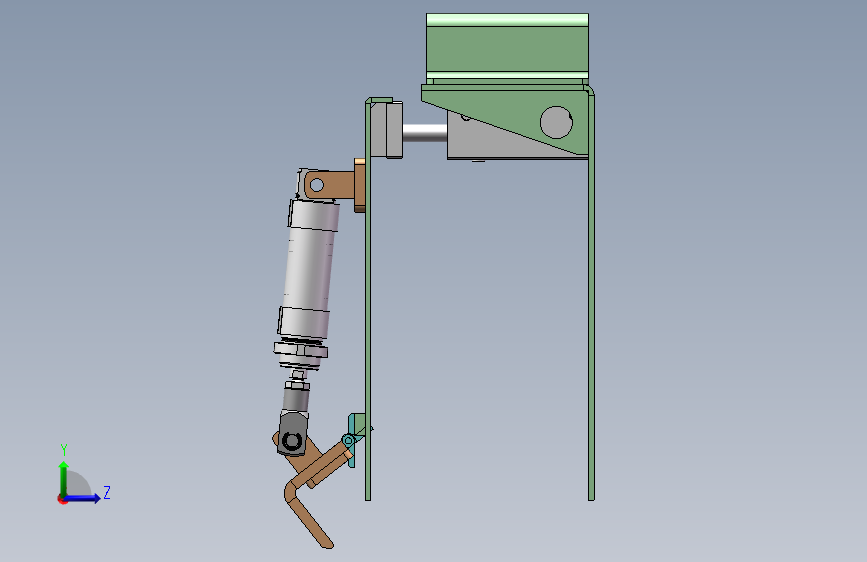Screen dimensions: 867x562
Task: Select the left vertical green plate
Action: pyautogui.click(x=368, y=301)
